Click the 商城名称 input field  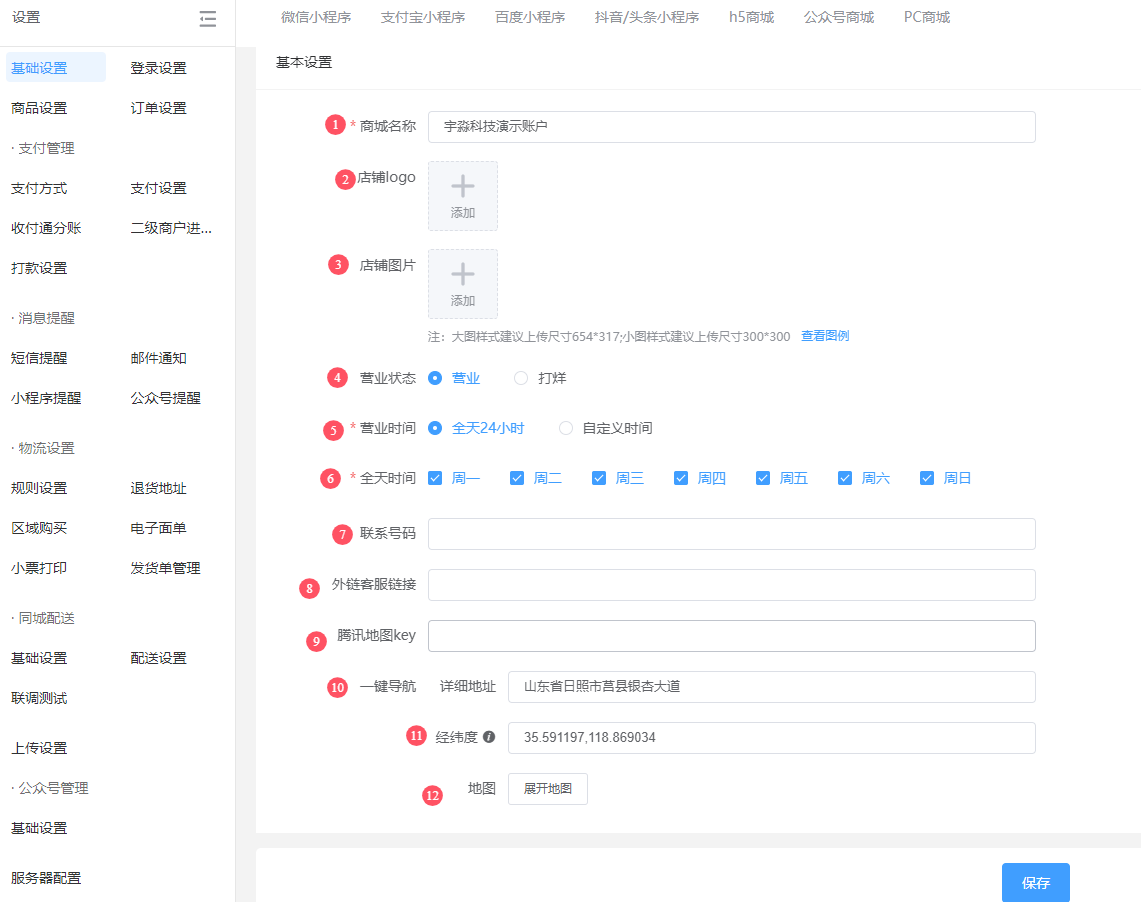(x=731, y=127)
